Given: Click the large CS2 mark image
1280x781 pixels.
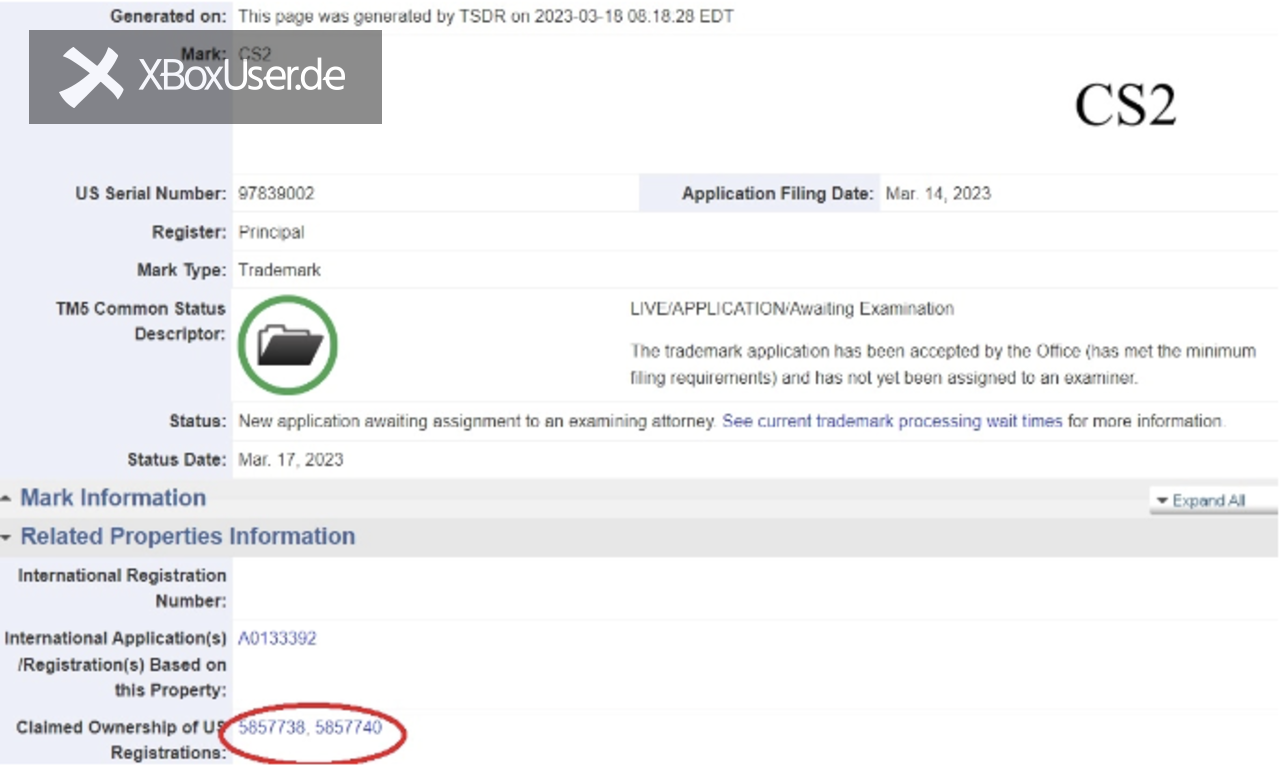Looking at the screenshot, I should (x=1125, y=104).
